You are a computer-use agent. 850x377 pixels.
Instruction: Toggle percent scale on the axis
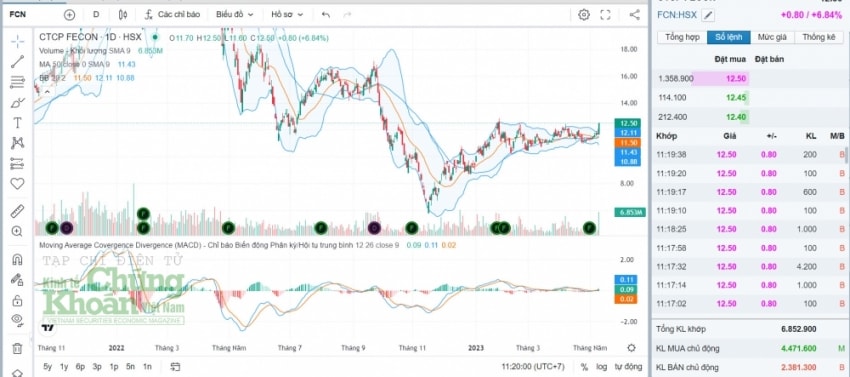(584, 367)
